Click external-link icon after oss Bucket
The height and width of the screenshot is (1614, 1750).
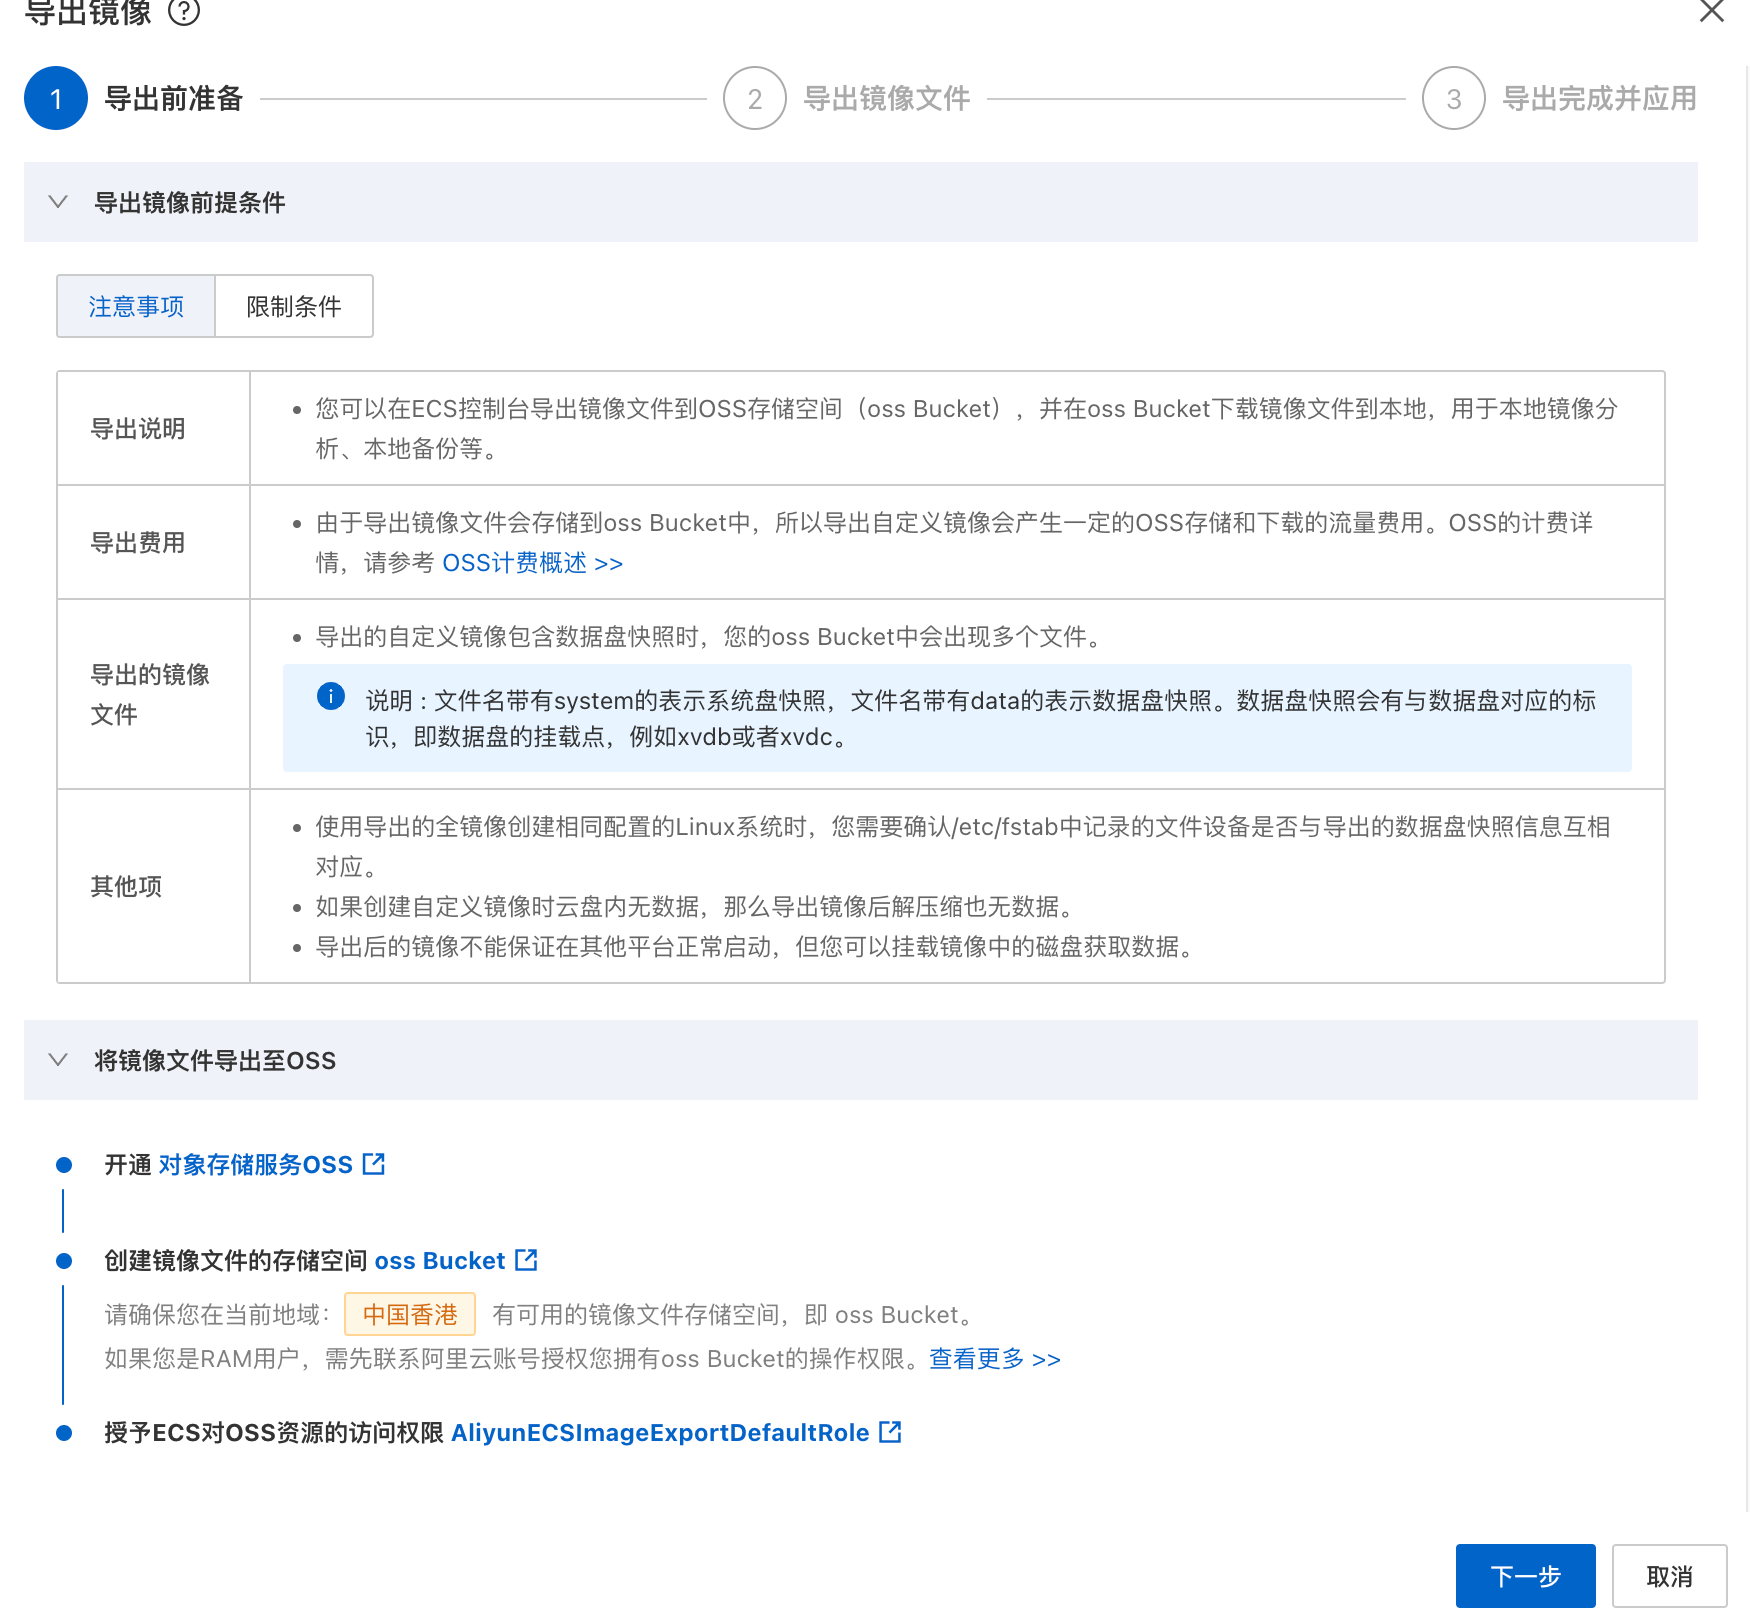pyautogui.click(x=526, y=1260)
